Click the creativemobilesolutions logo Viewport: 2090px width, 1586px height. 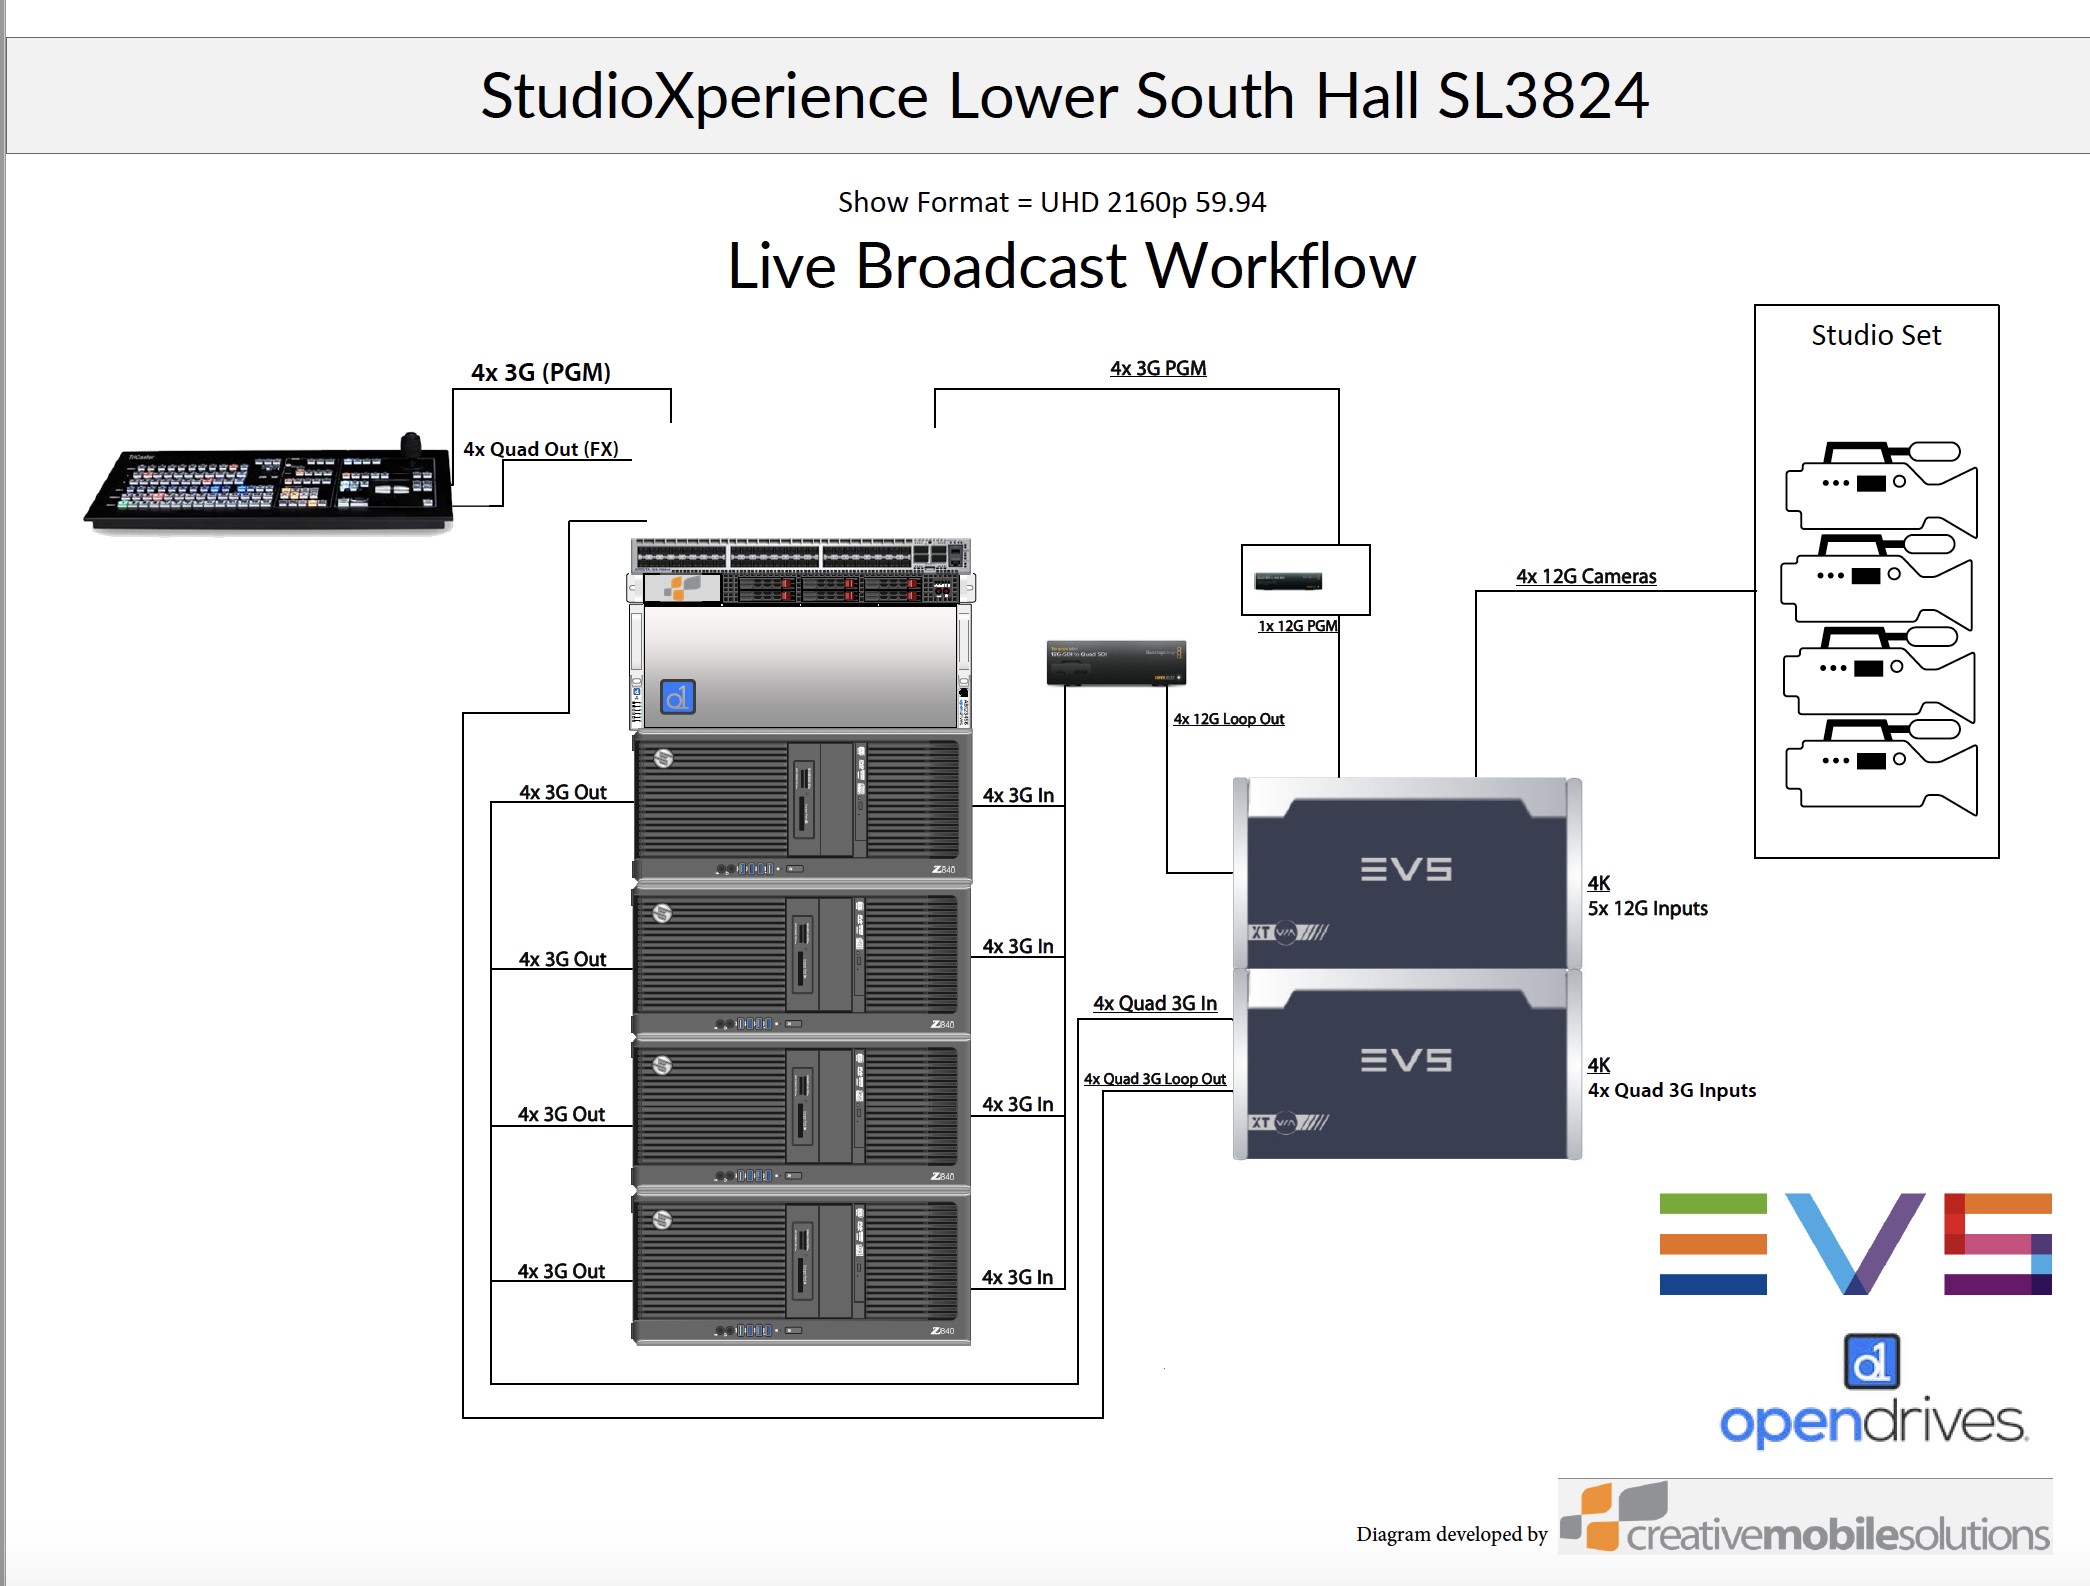1805,1517
